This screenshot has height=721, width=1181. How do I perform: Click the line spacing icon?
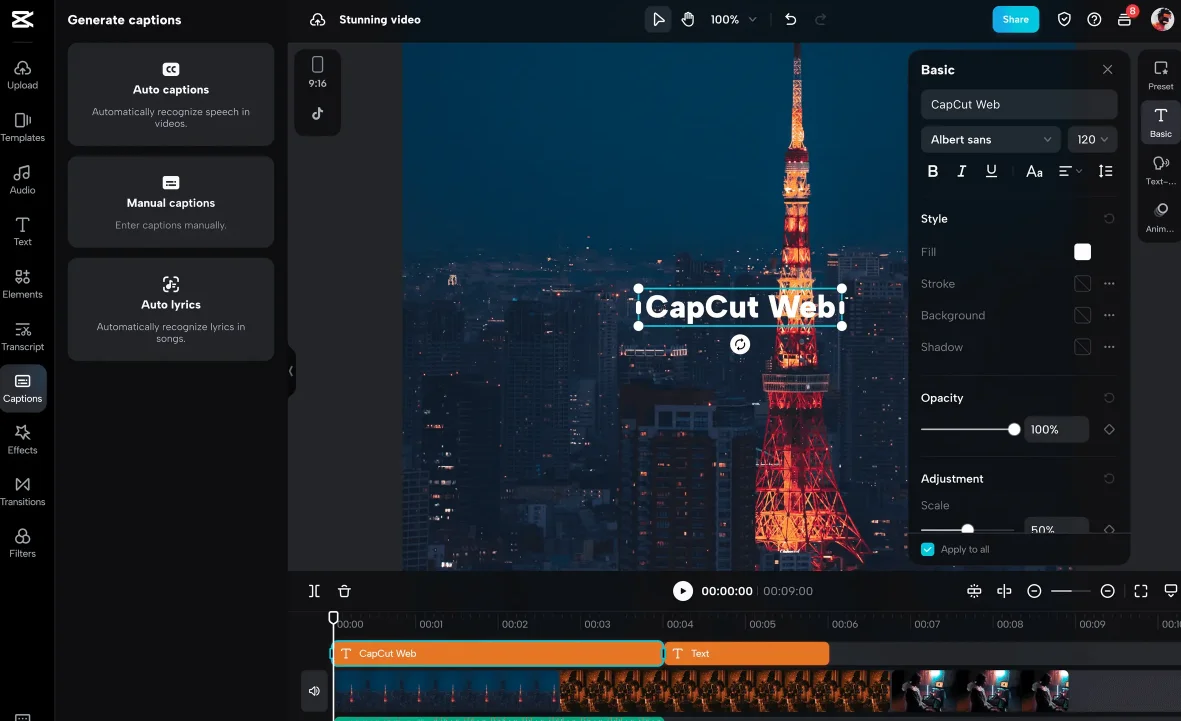pos(1106,171)
